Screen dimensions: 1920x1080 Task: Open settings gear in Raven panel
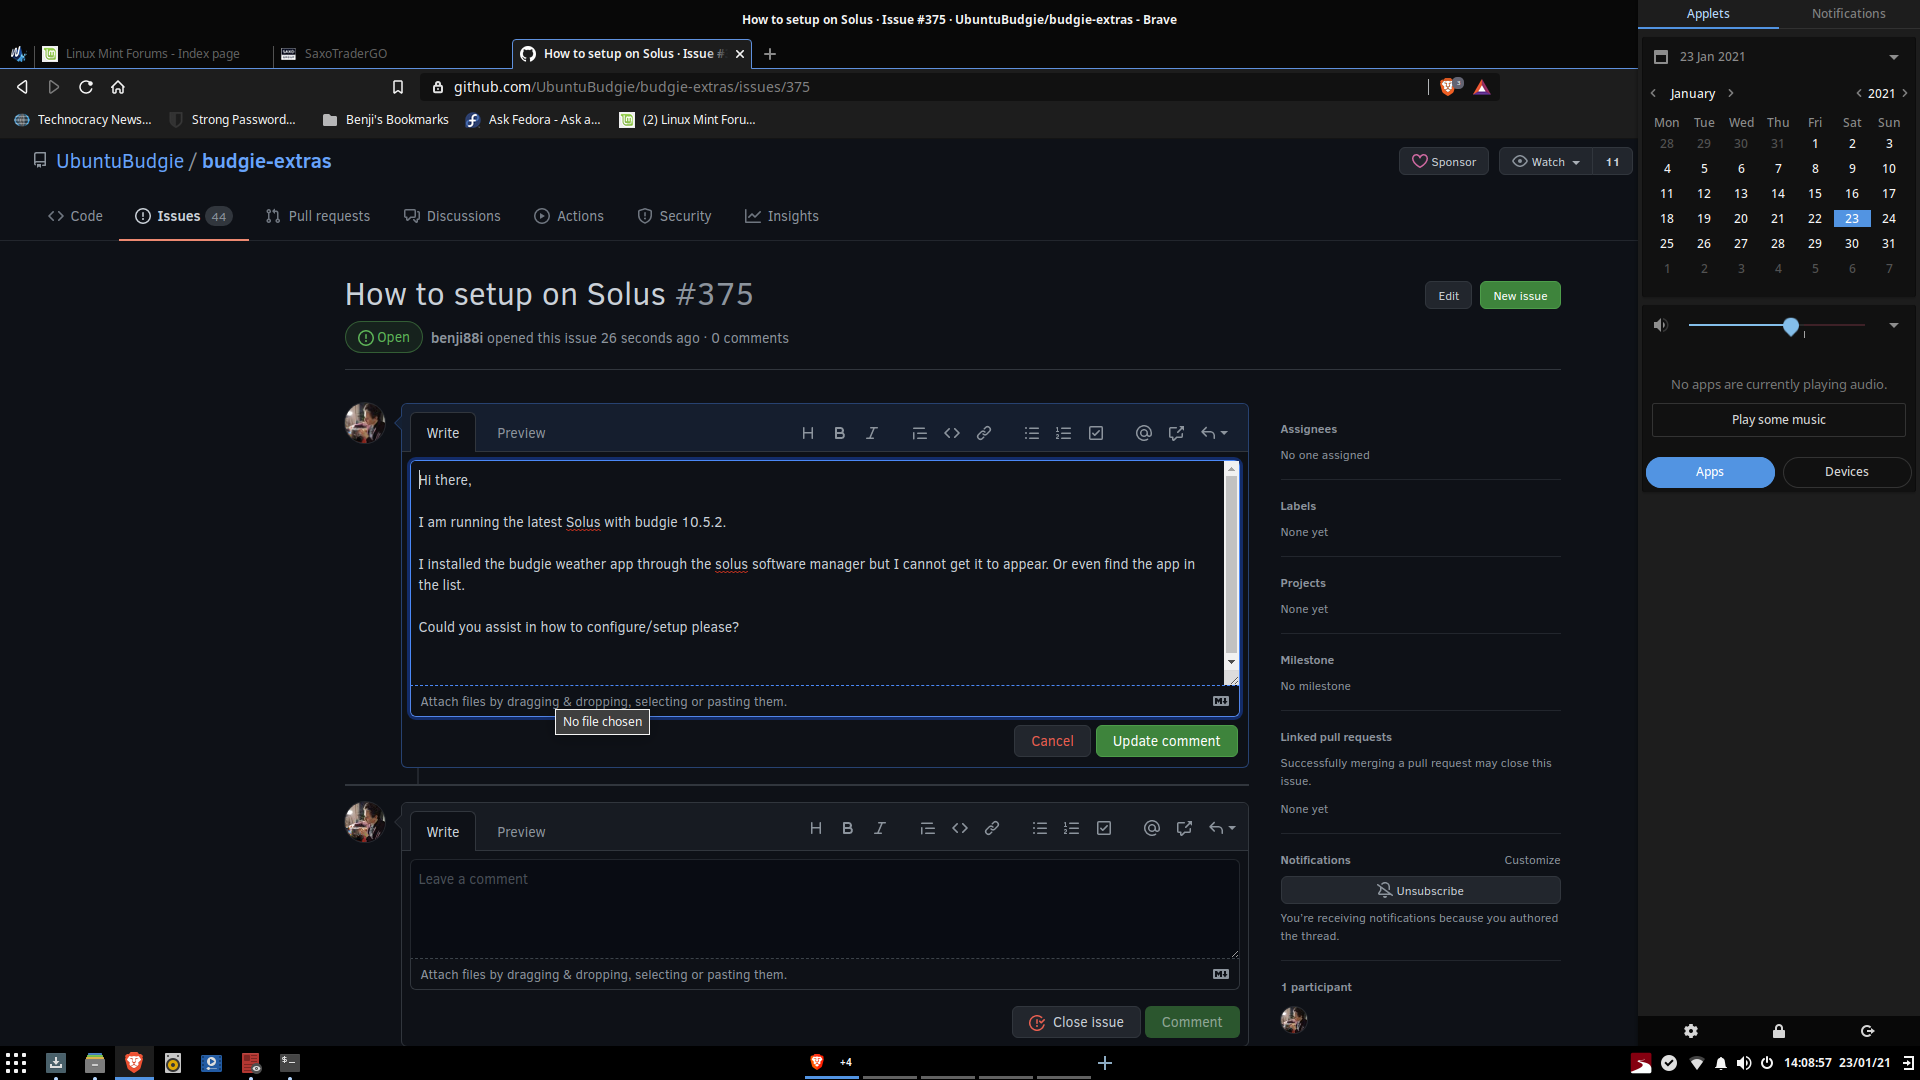[x=1691, y=1031]
